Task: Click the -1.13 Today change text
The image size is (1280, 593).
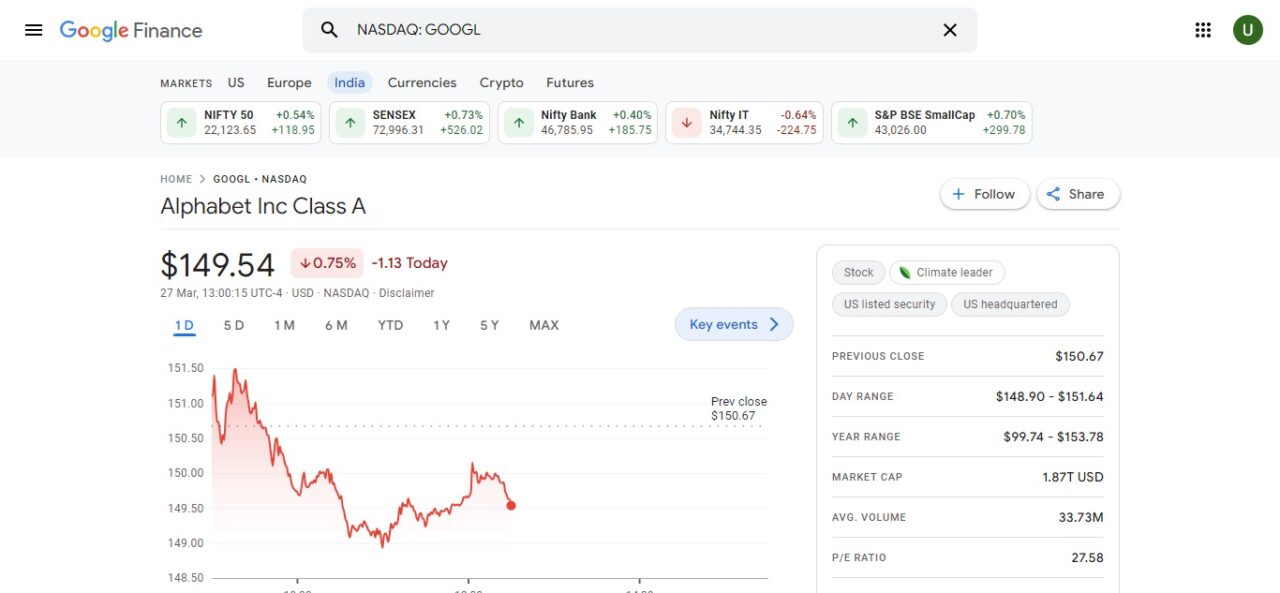Action: tap(409, 263)
